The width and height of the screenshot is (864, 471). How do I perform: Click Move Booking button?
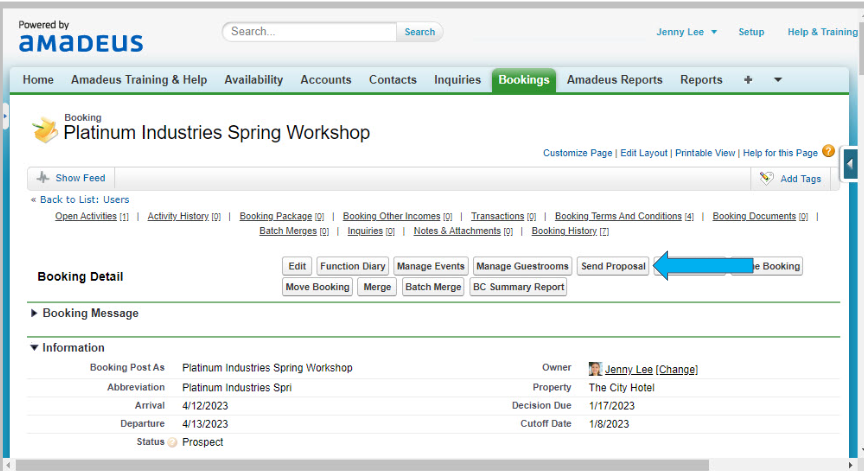click(x=317, y=287)
